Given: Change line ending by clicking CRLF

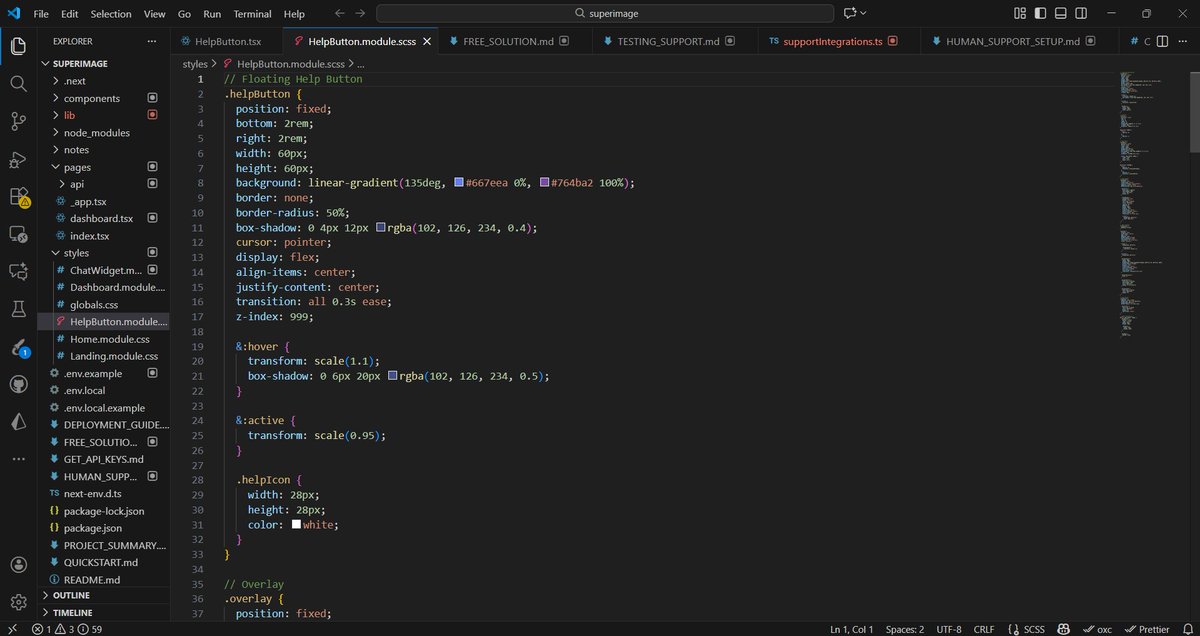Looking at the screenshot, I should coord(983,628).
